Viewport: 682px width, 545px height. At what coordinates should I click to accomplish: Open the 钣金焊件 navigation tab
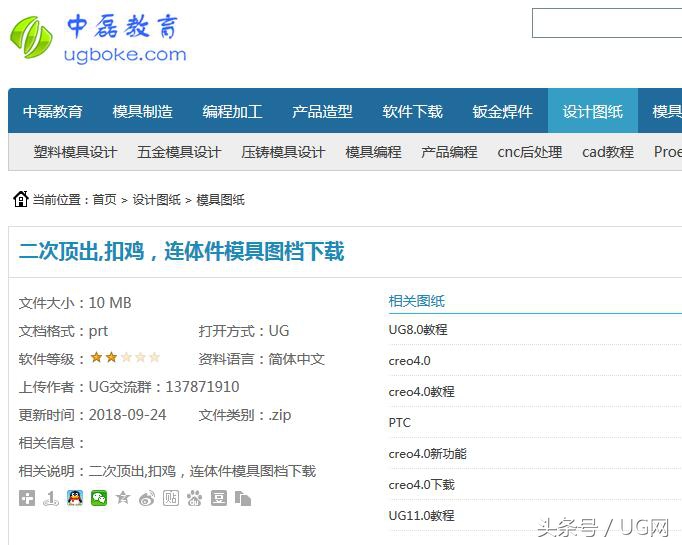502,111
